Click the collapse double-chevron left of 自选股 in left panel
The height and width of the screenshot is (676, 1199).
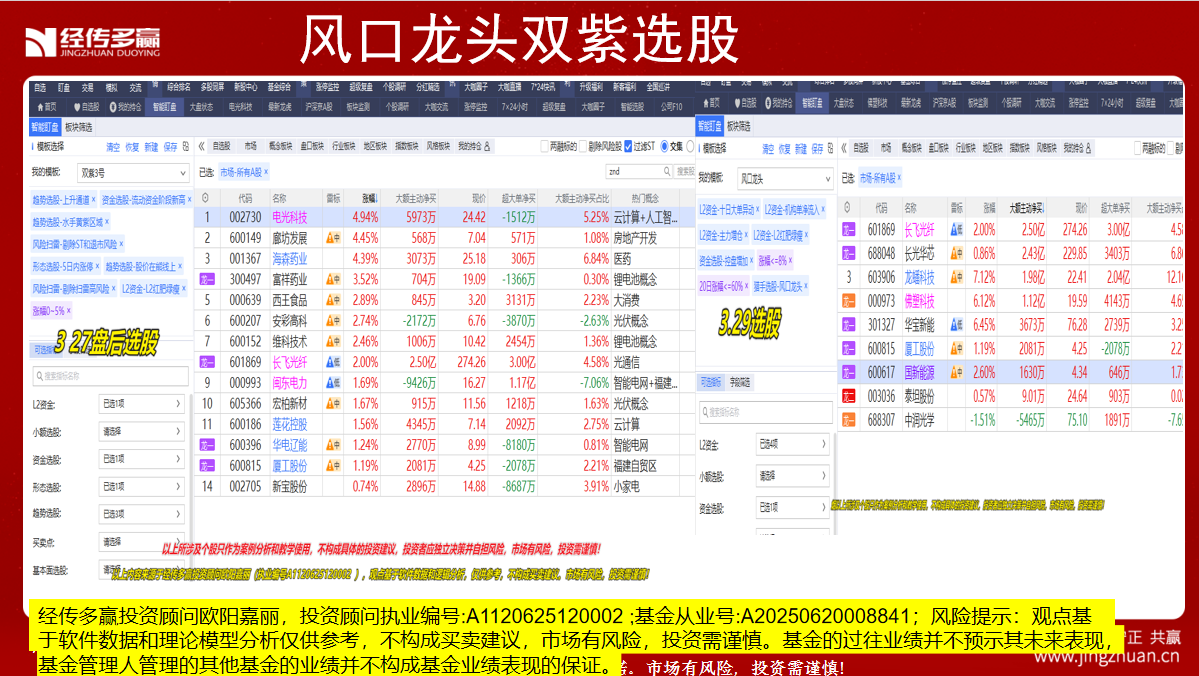click(201, 146)
